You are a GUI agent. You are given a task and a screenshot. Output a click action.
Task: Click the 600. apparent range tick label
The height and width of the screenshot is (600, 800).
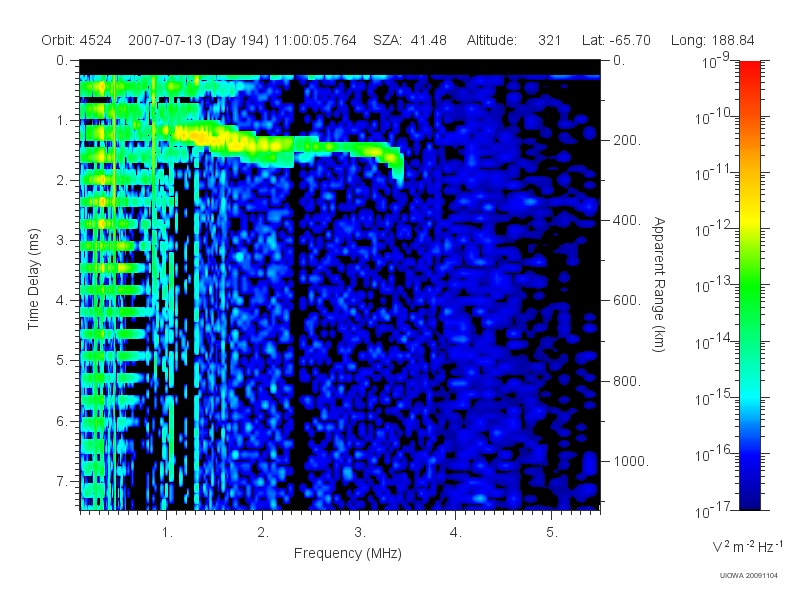coord(627,300)
